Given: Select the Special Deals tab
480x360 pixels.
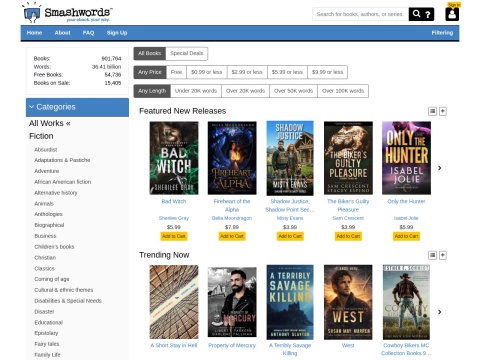Looking at the screenshot, I should pyautogui.click(x=187, y=53).
